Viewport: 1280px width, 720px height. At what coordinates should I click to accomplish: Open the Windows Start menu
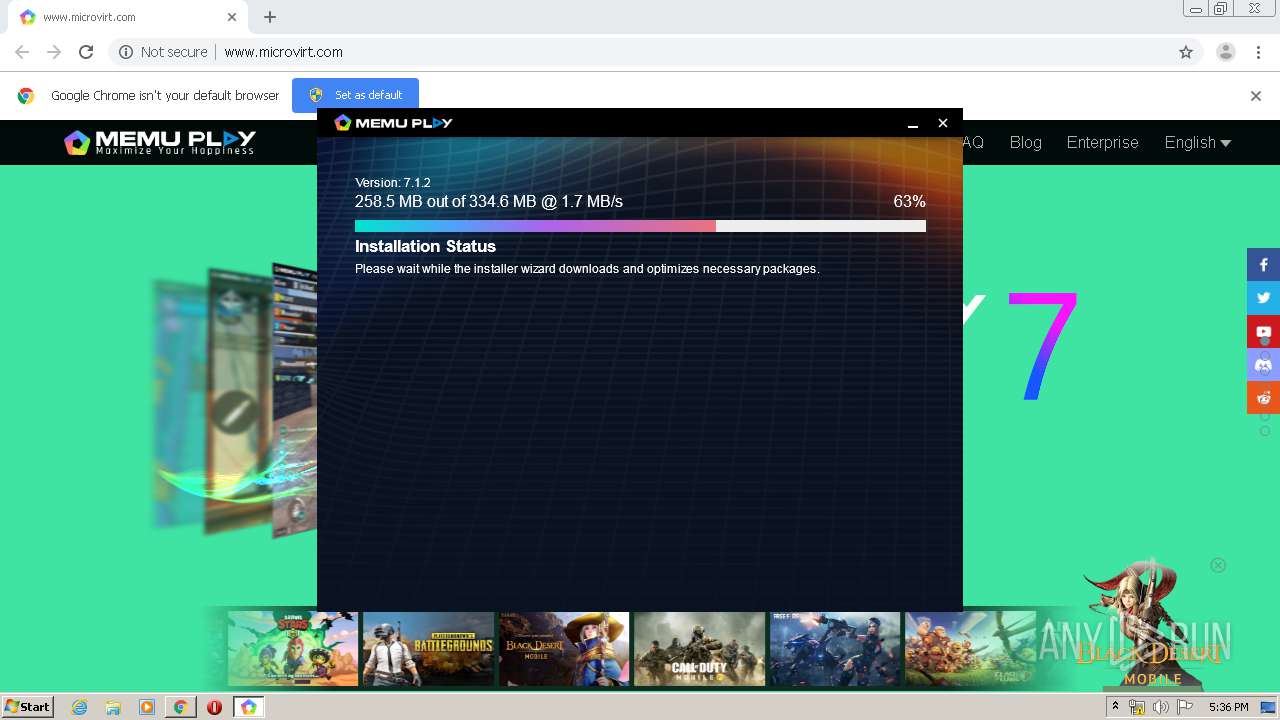tap(27, 707)
